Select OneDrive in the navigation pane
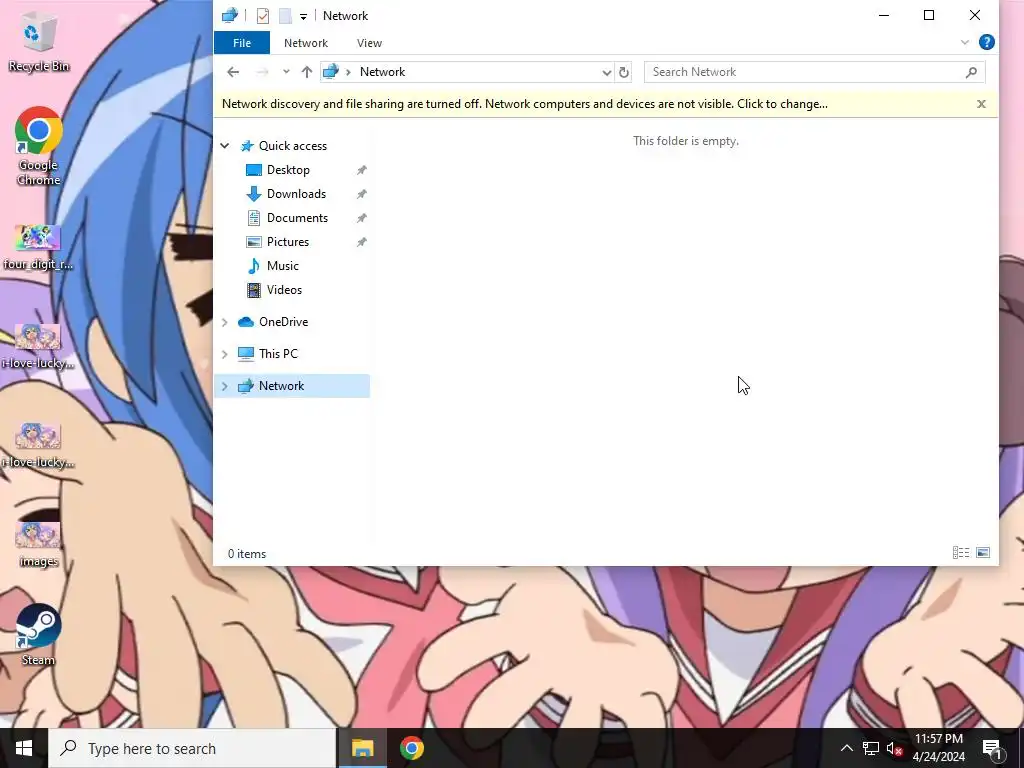Screen dimensions: 1024x768 point(283,322)
